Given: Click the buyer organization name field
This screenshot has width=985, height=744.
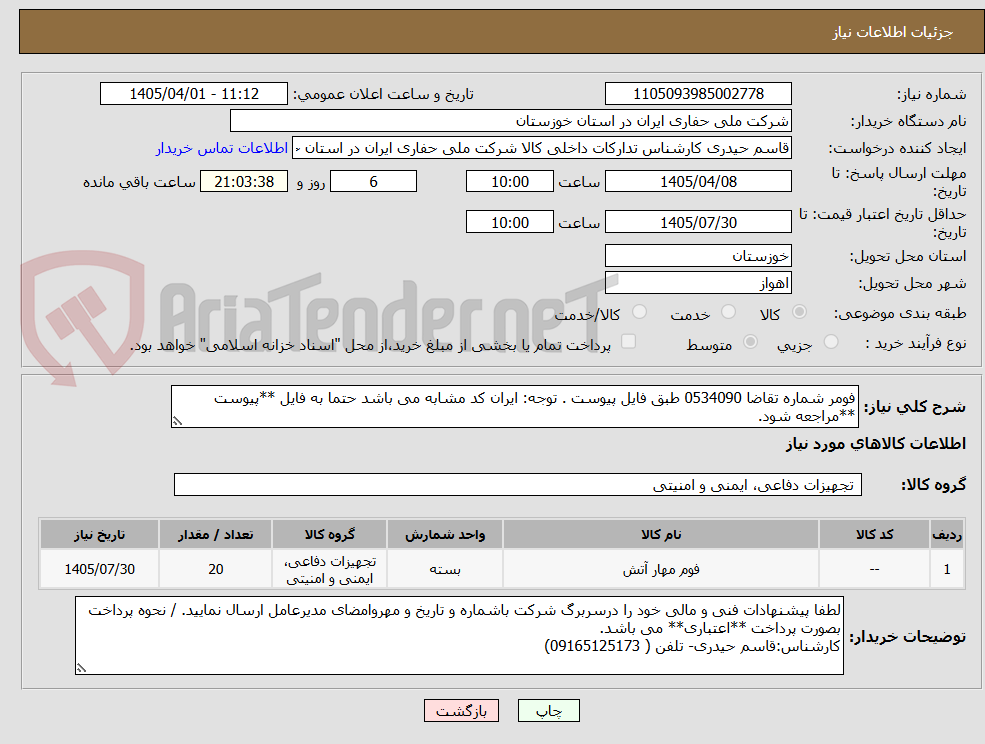Looking at the screenshot, I should [510, 121].
